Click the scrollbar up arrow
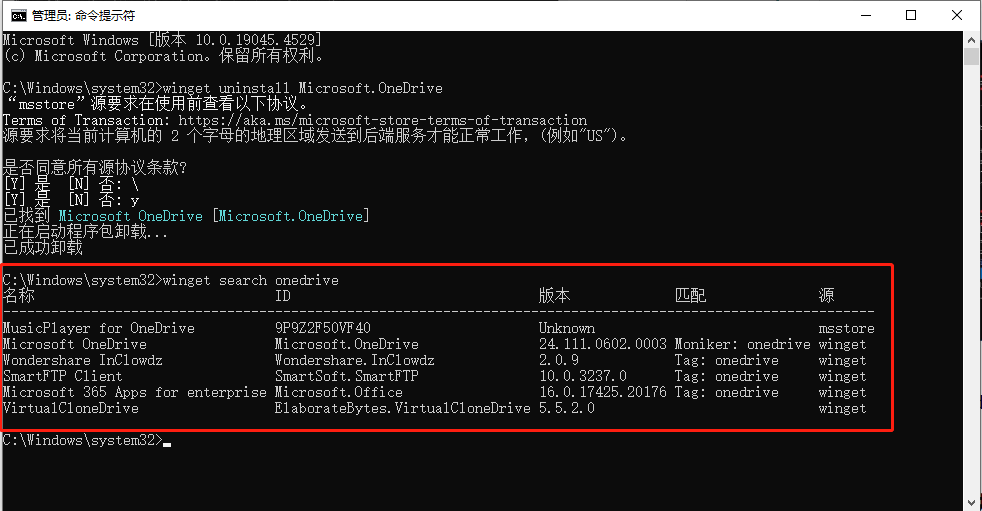 click(x=971, y=39)
